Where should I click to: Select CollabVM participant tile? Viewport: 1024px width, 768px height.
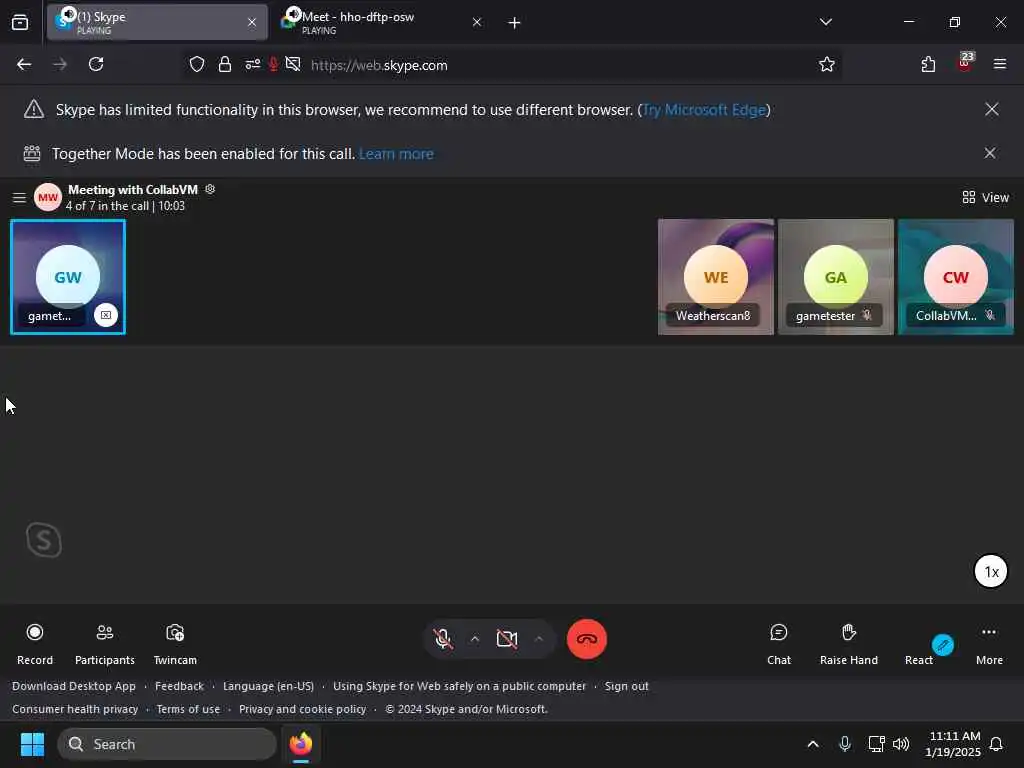tap(956, 277)
